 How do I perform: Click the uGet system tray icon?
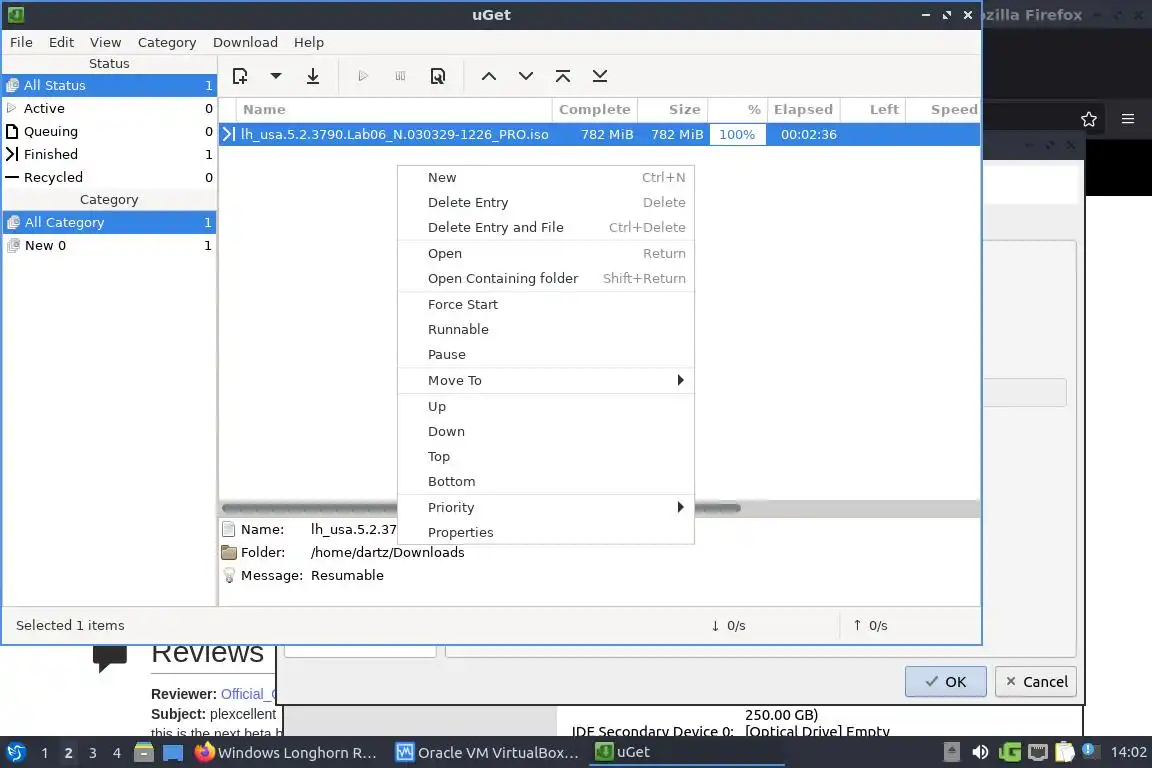(1009, 753)
